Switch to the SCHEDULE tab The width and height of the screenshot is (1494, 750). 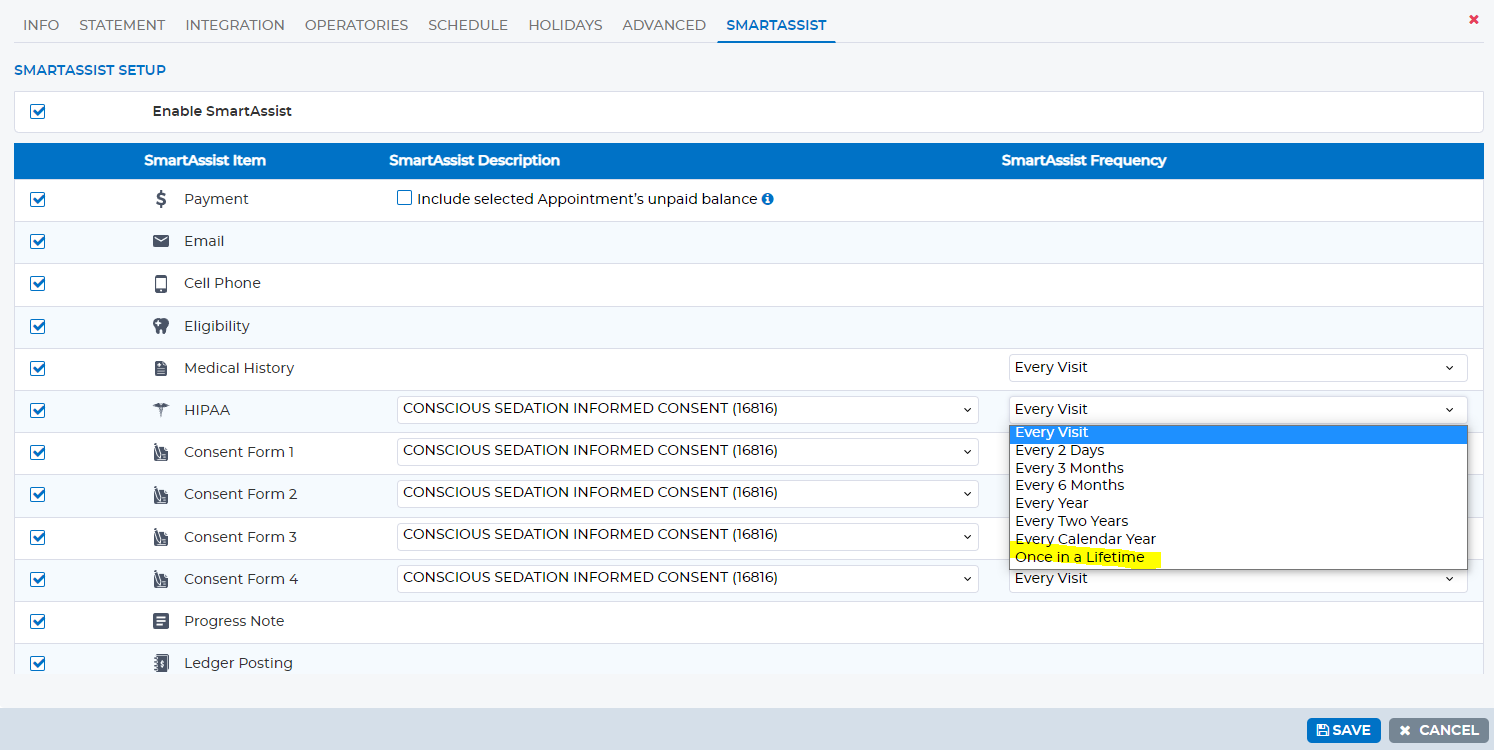pyautogui.click(x=468, y=25)
